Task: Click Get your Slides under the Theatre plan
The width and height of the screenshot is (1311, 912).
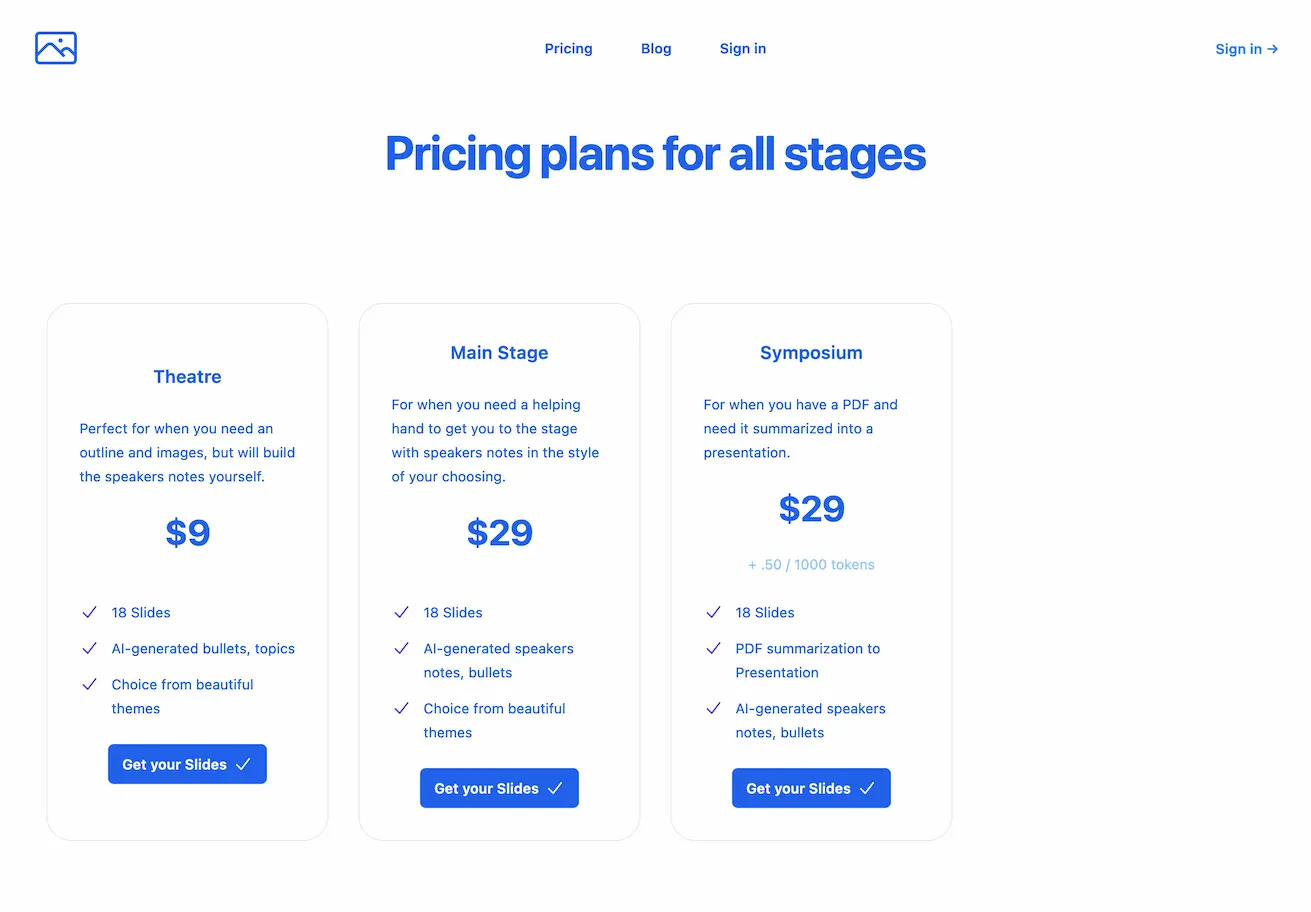Action: (187, 763)
